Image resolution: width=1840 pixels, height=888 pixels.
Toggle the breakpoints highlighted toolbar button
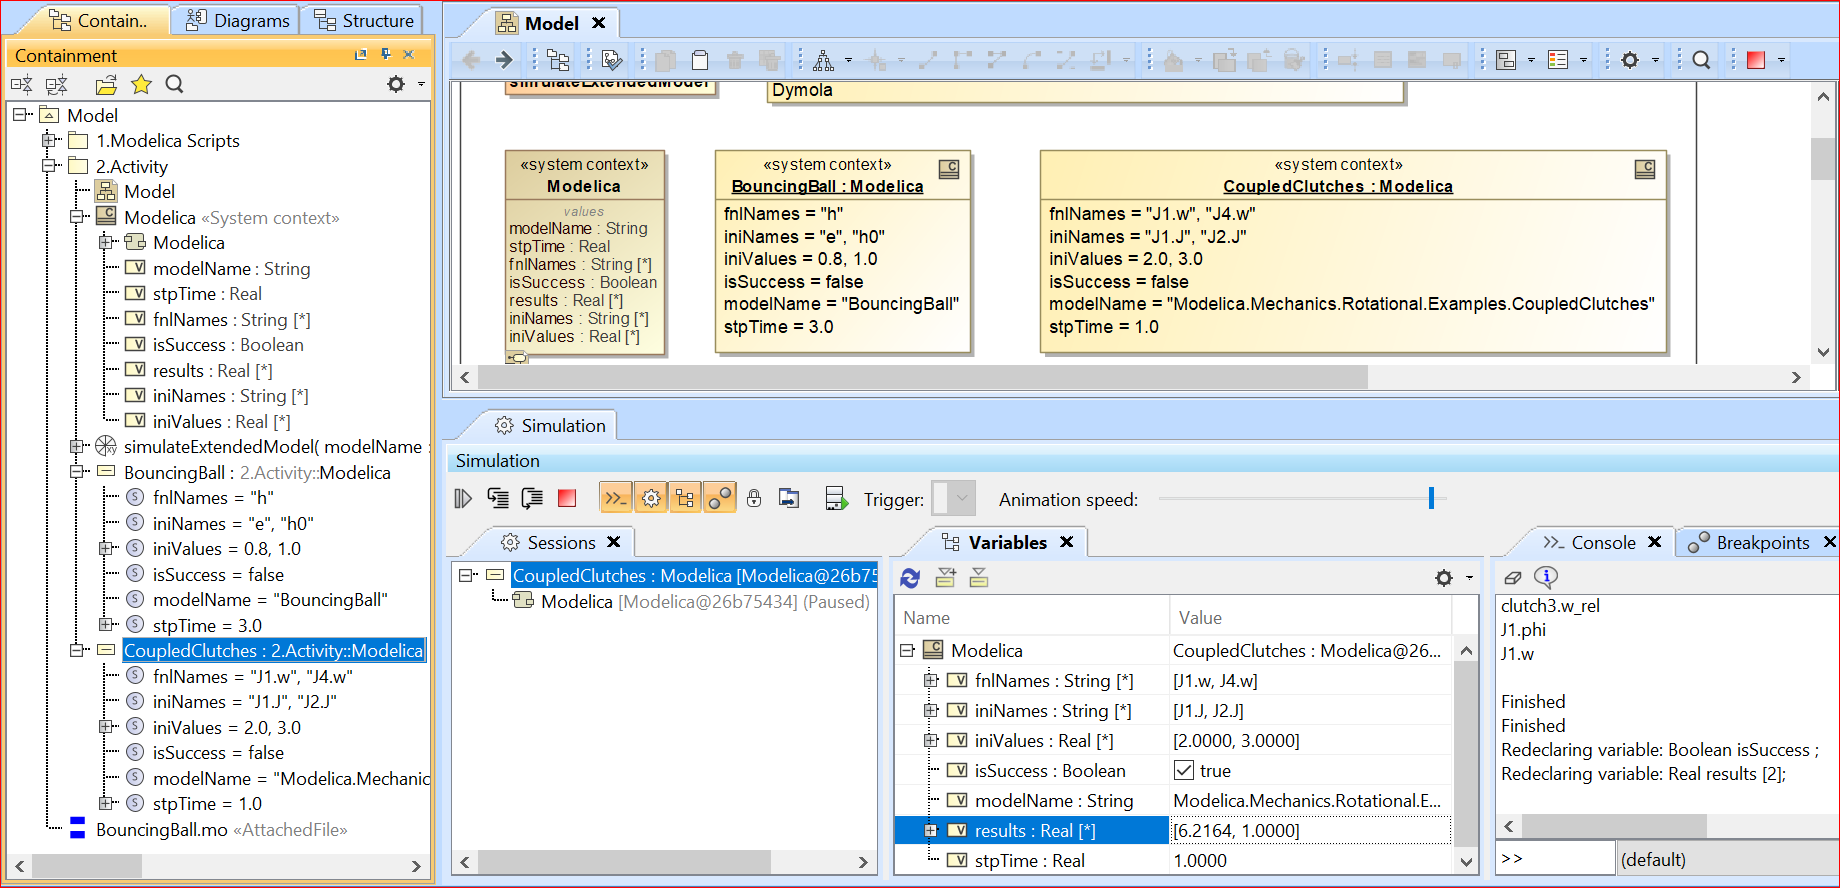719,498
